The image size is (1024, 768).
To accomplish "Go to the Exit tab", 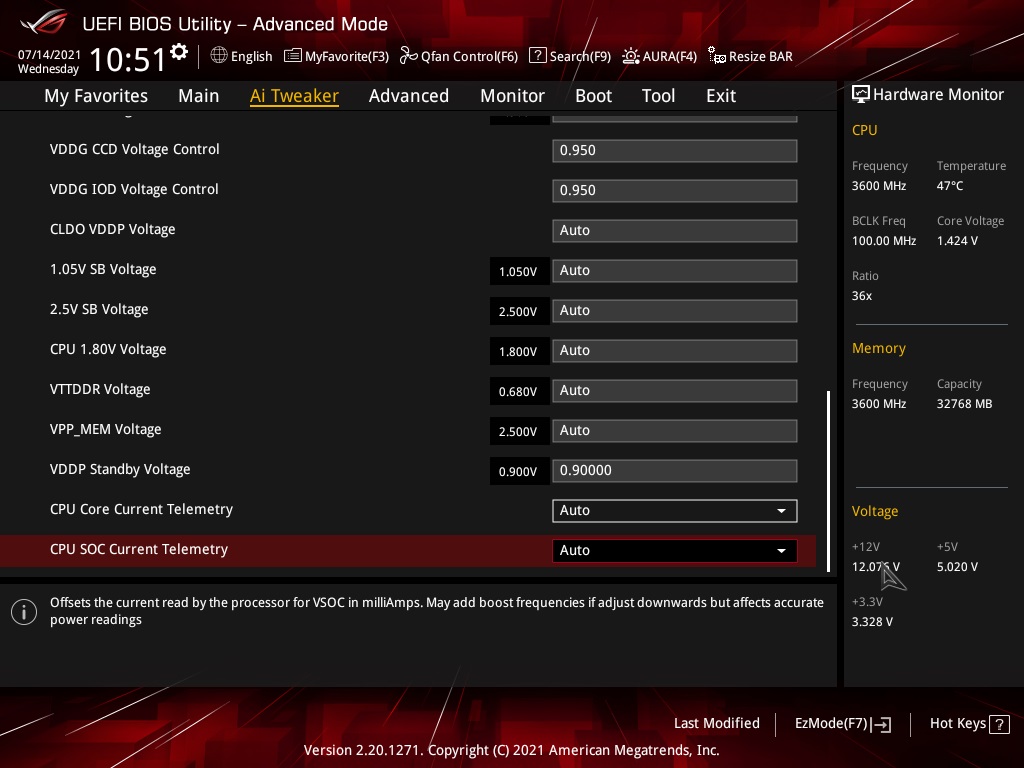I will pos(721,96).
